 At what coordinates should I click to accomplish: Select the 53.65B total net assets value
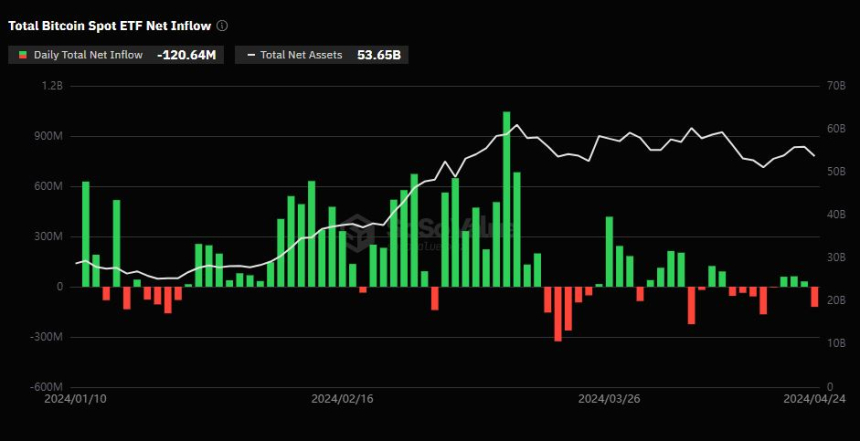(378, 55)
